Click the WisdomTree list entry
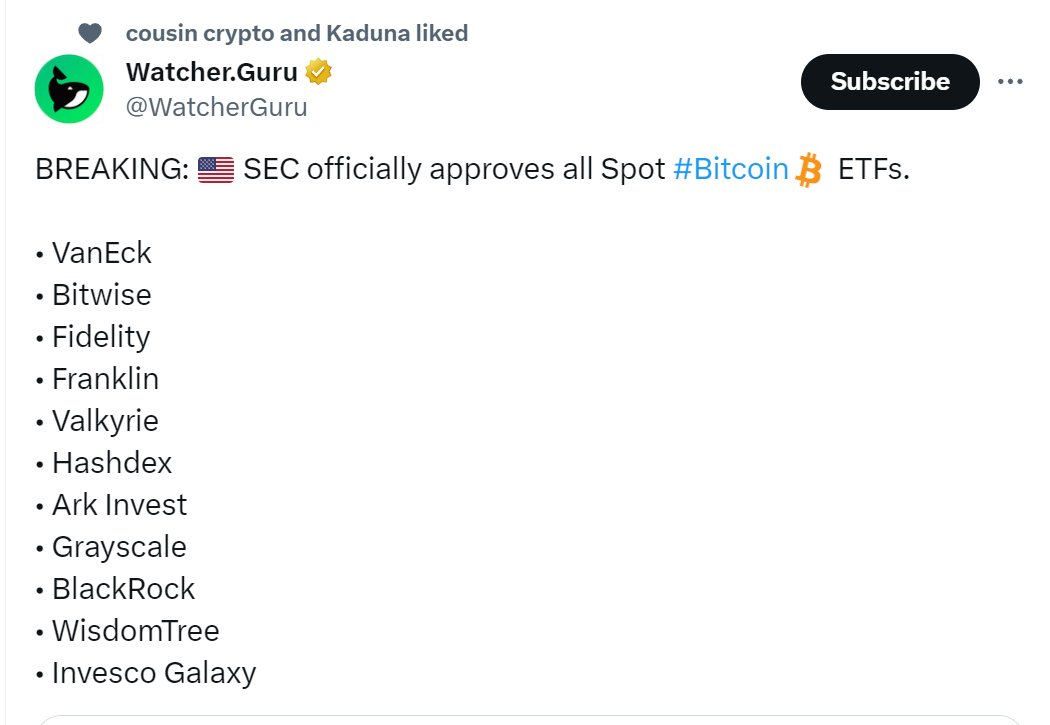The height and width of the screenshot is (725, 1050). point(135,631)
